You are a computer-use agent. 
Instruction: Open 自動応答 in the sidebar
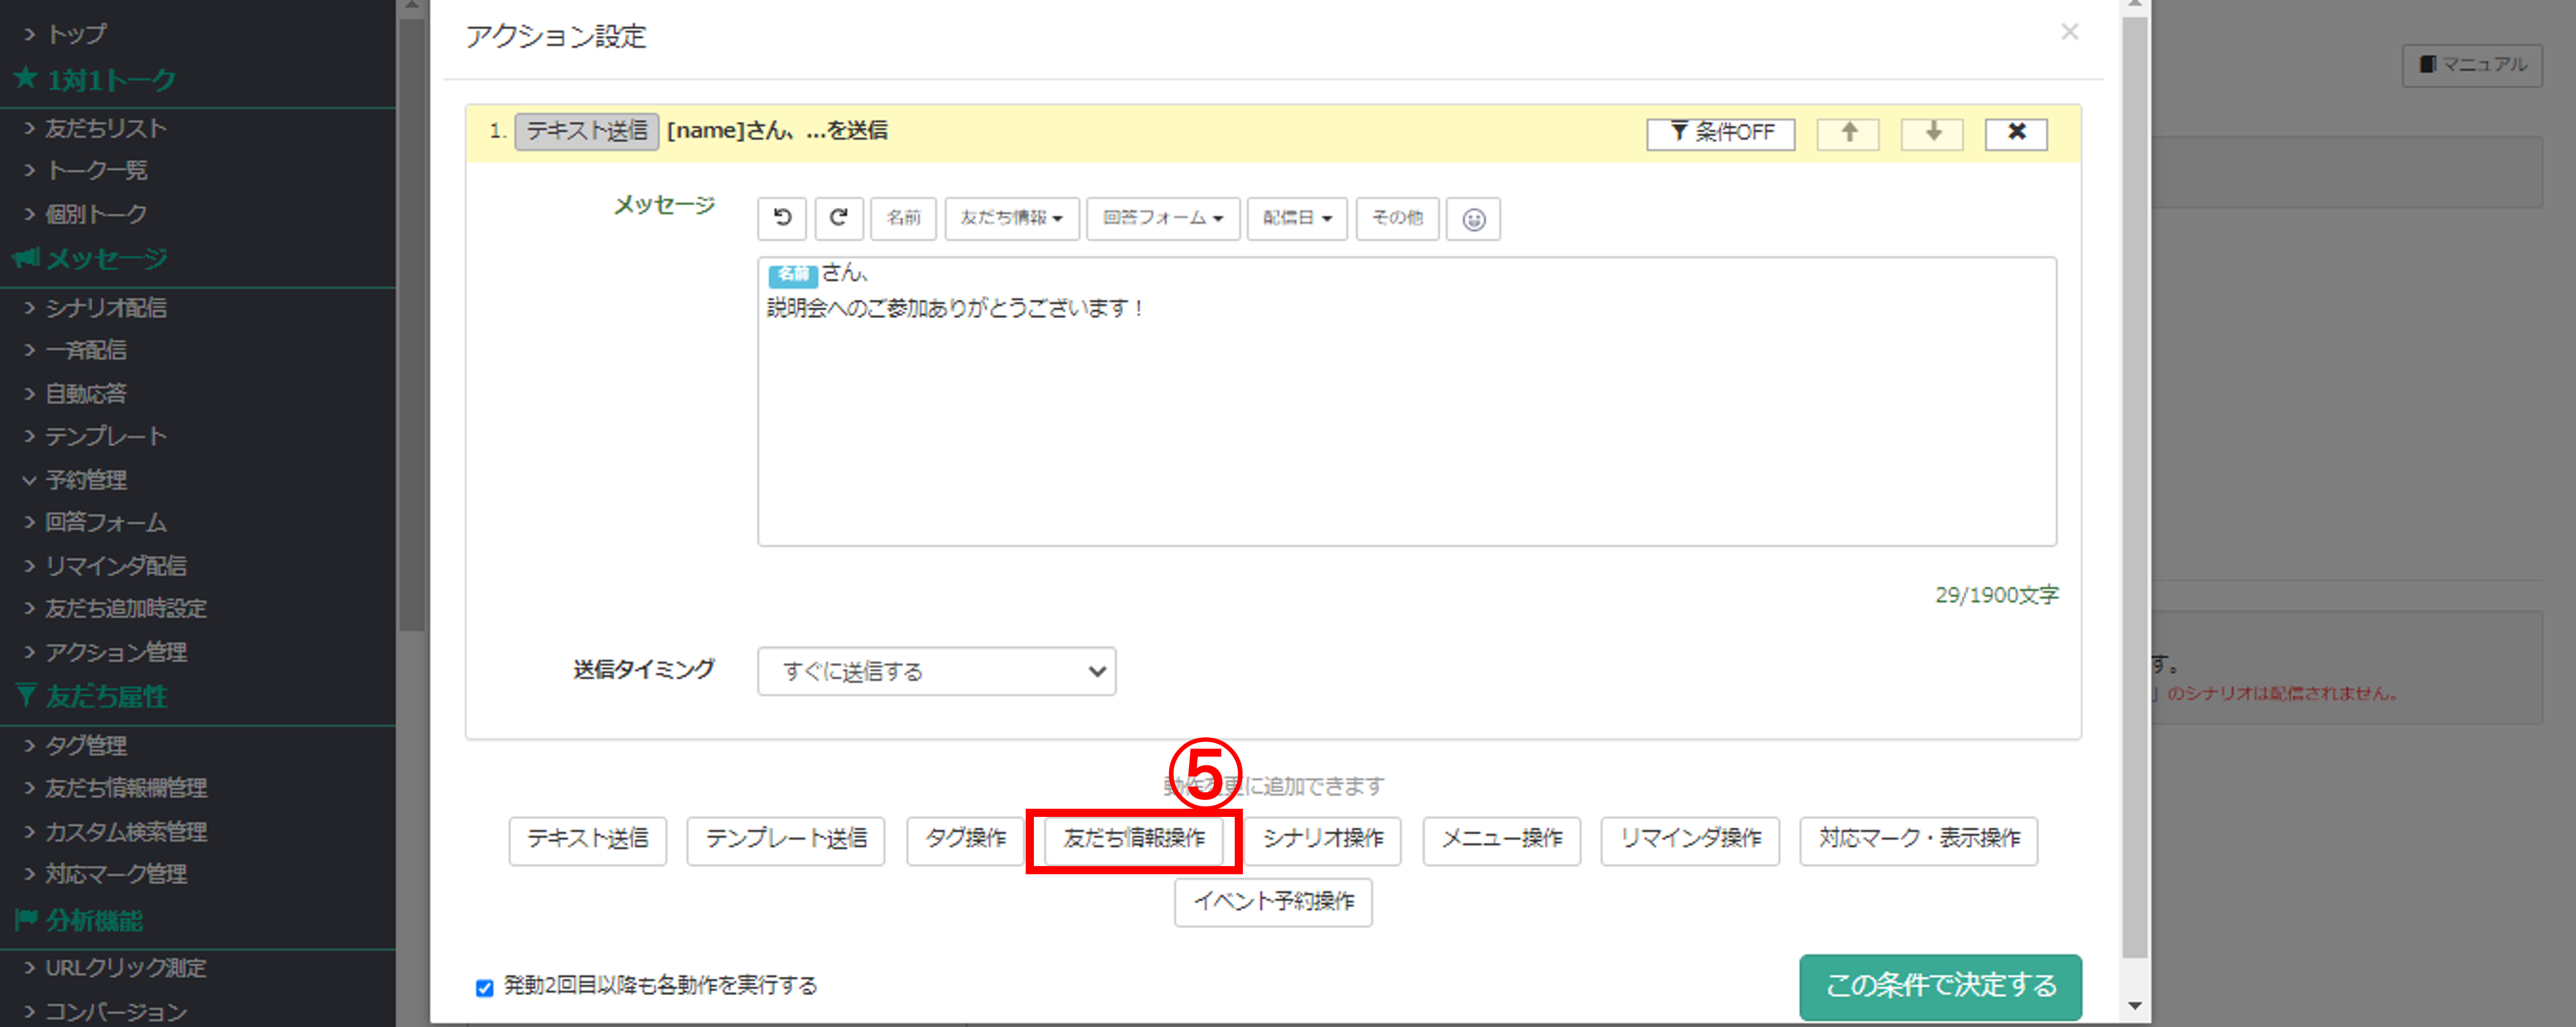[86, 394]
